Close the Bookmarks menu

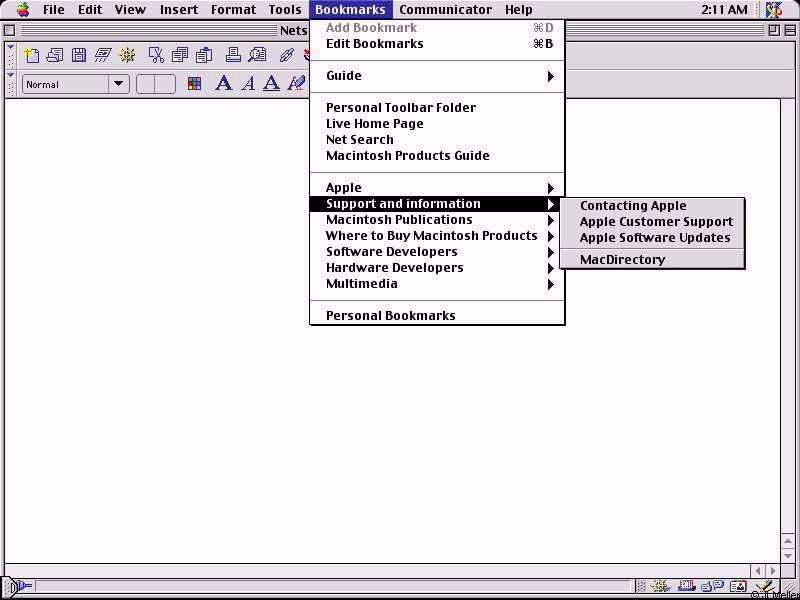click(351, 10)
